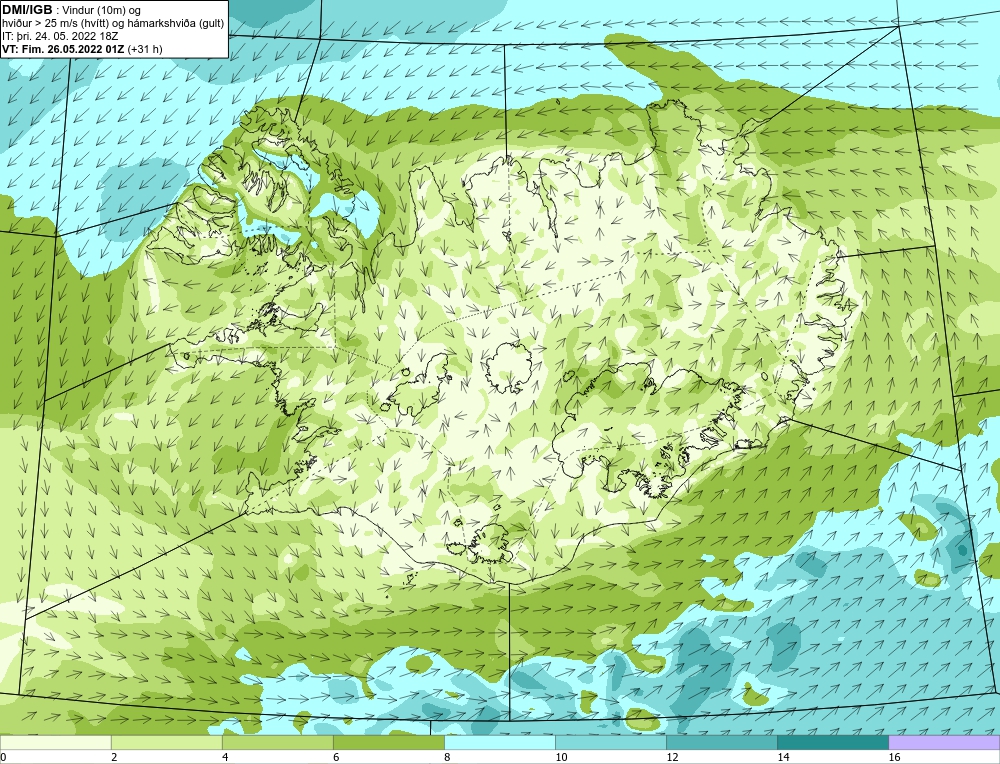Click the 14-16 m/s dark teal swatch
This screenshot has width=1000, height=764.
[x=832, y=742]
